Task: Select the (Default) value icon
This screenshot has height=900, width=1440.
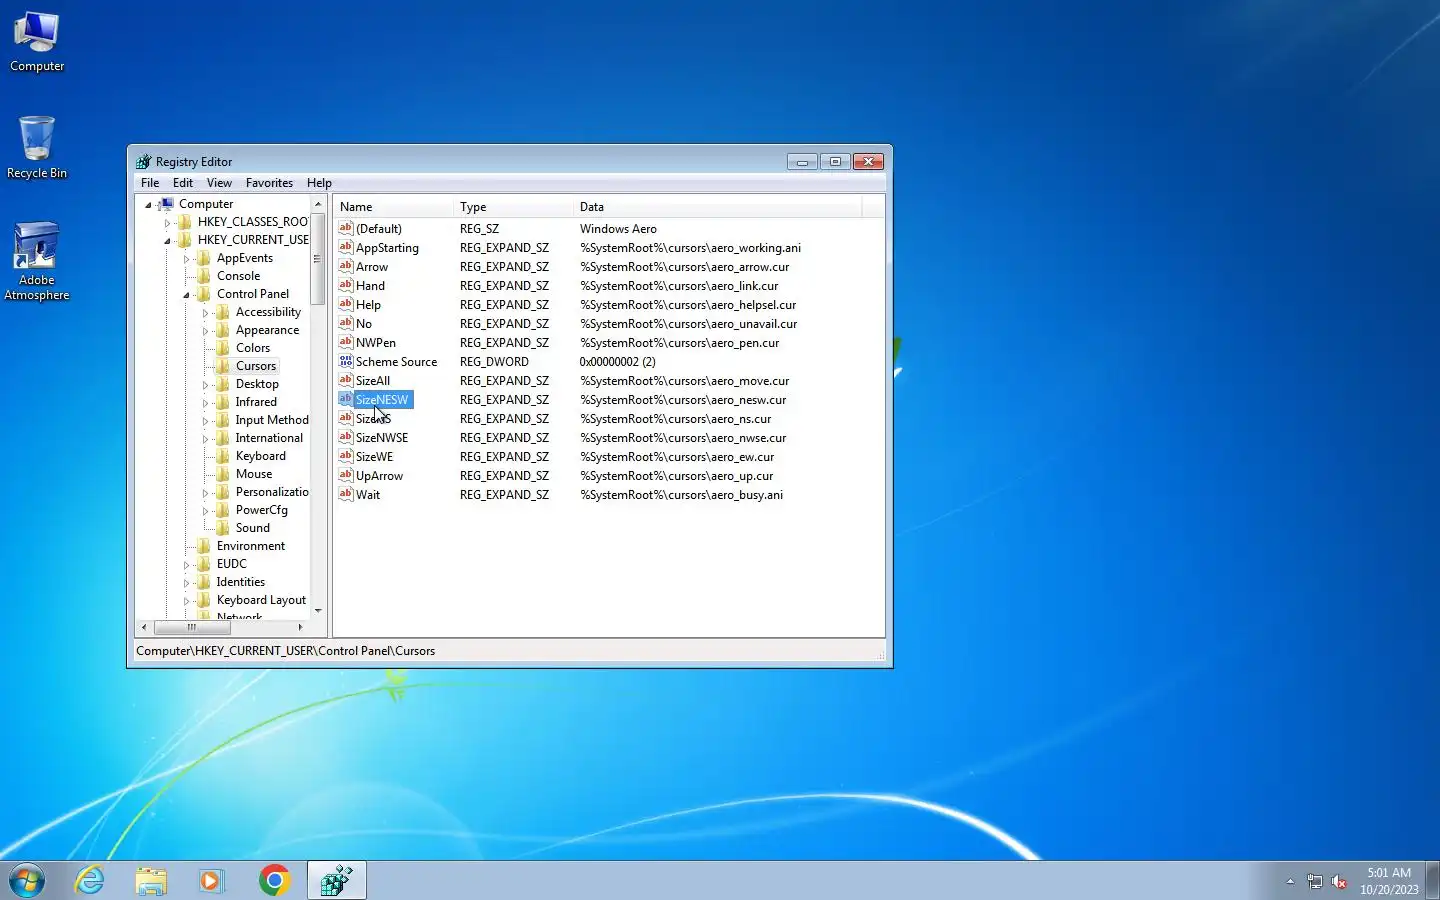Action: tap(346, 229)
